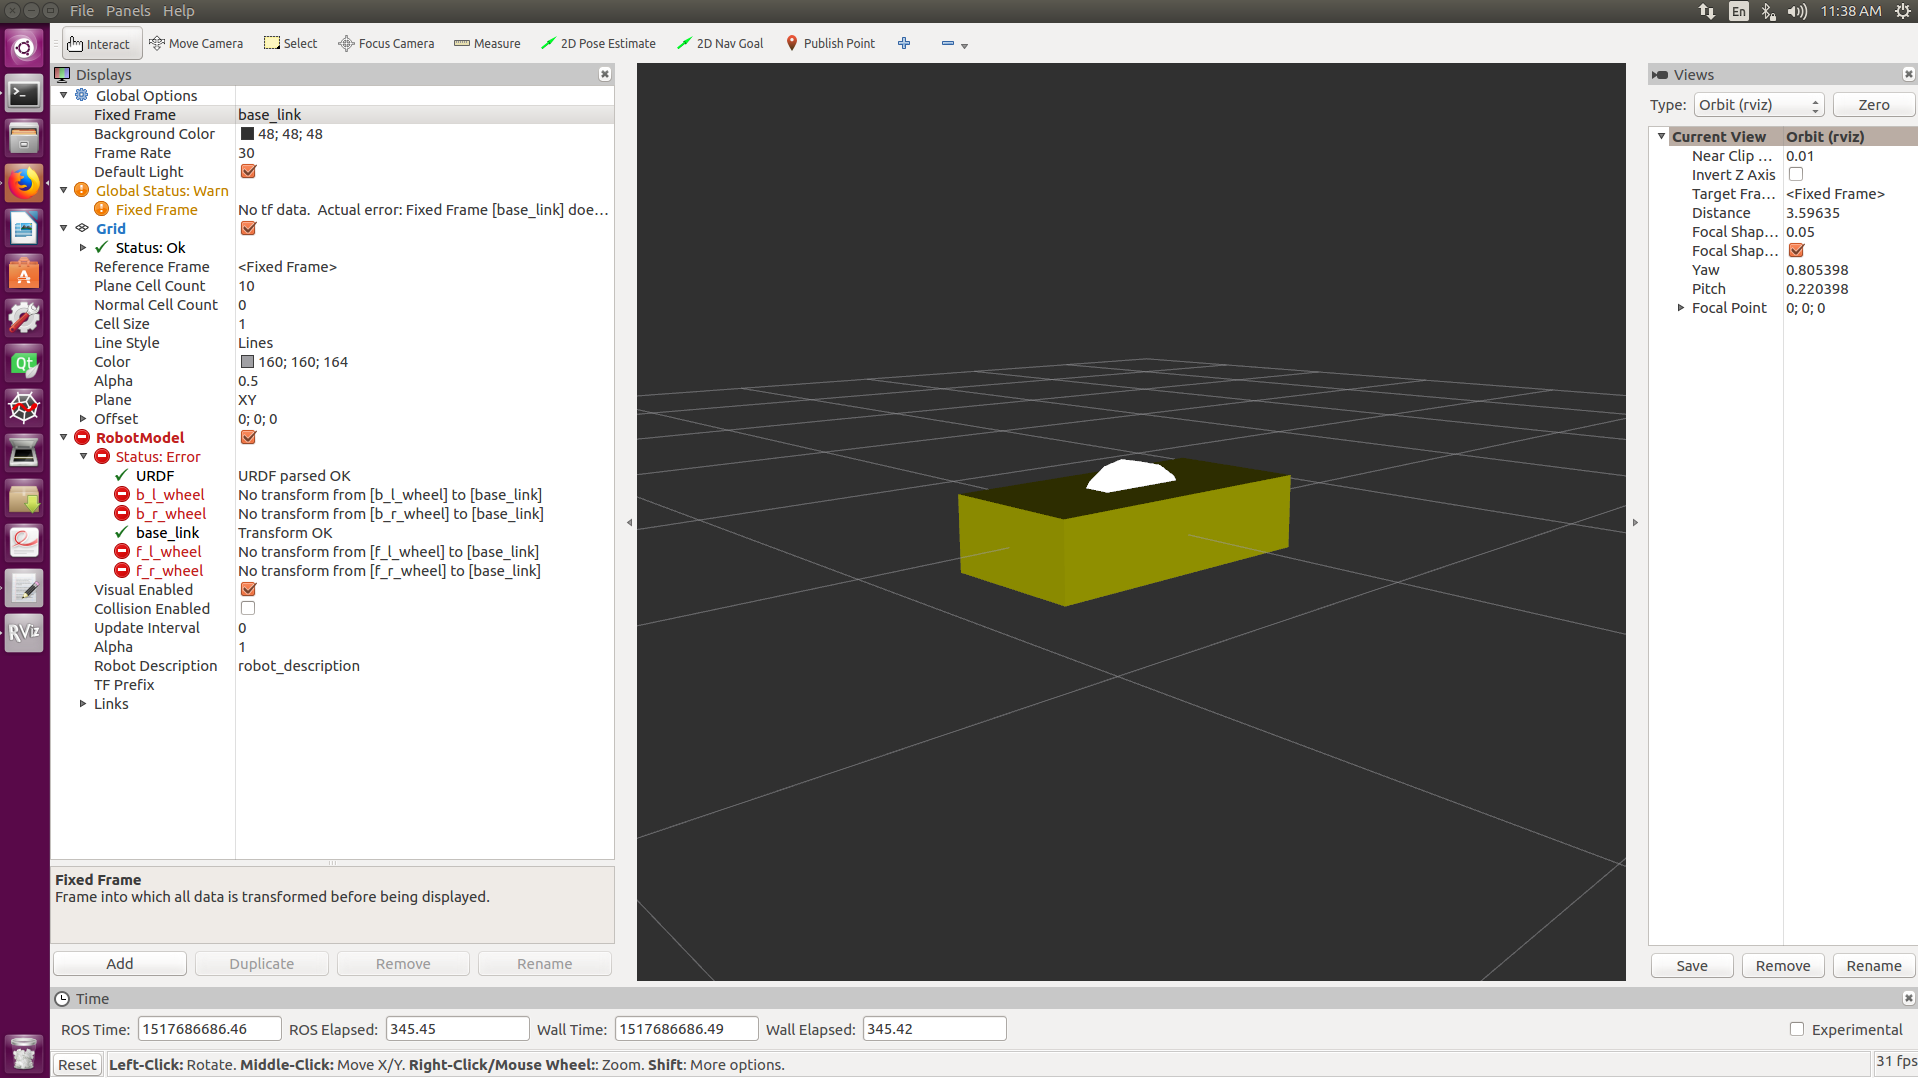Expand the RobotModel Links item
1918x1078 pixels.
point(83,703)
